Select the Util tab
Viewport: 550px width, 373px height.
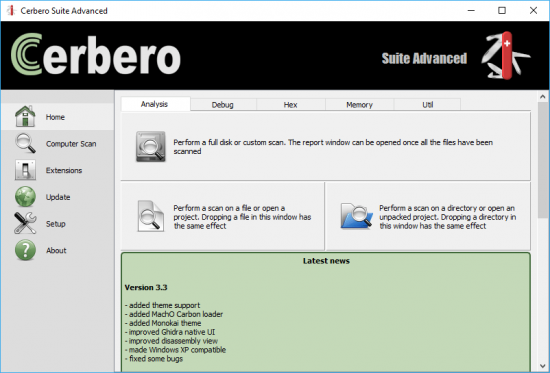pos(428,105)
